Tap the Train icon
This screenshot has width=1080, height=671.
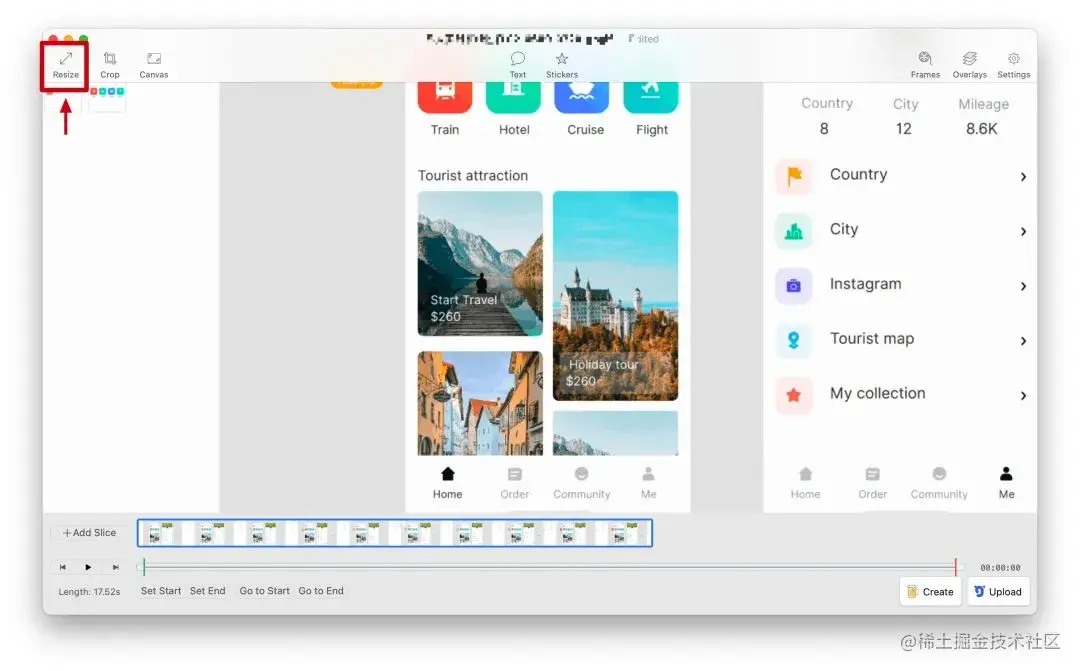pyautogui.click(x=445, y=96)
